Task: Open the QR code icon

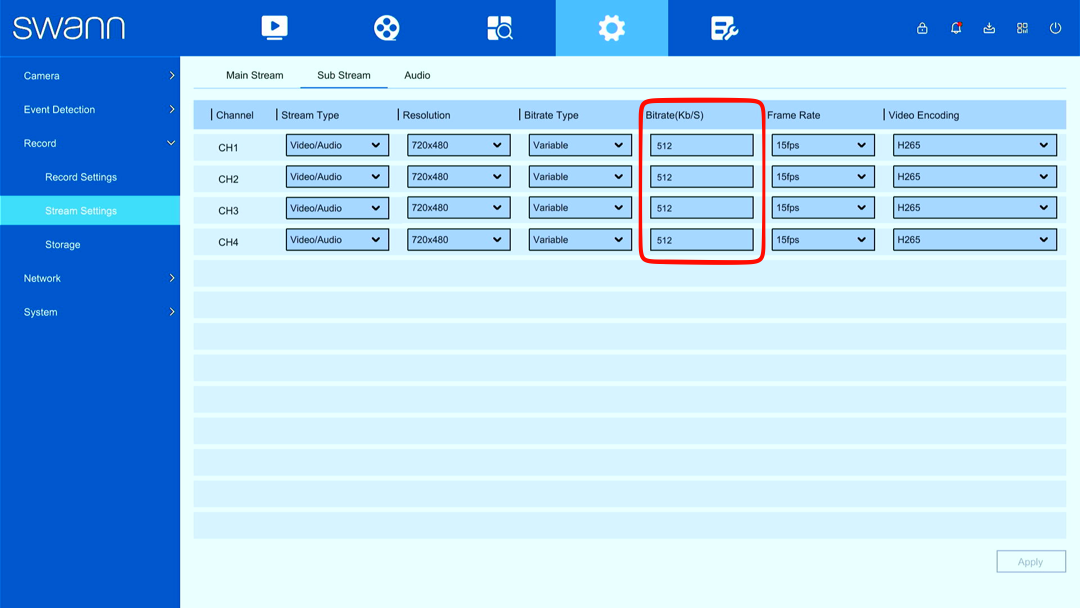Action: pos(1022,28)
